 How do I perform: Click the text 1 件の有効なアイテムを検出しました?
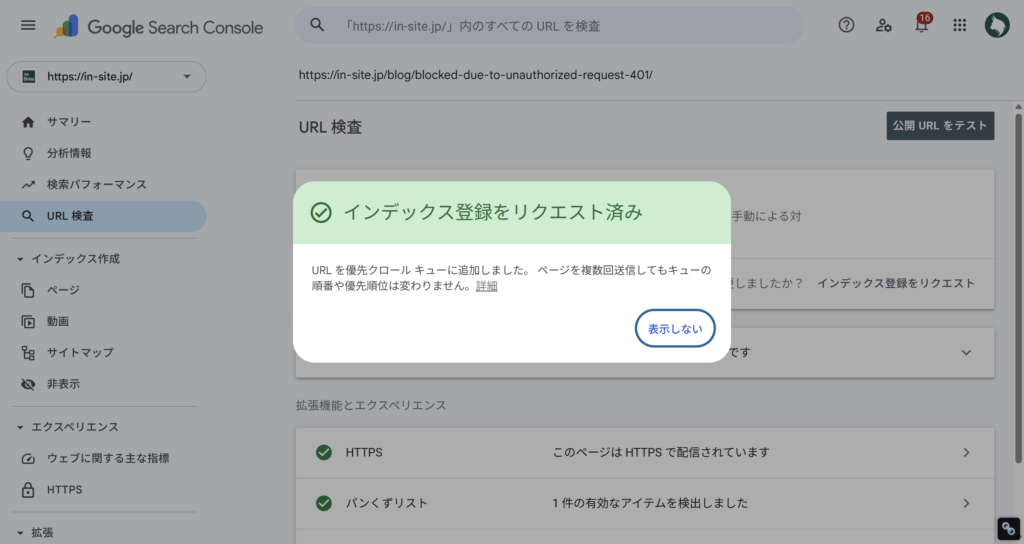[x=650, y=504]
